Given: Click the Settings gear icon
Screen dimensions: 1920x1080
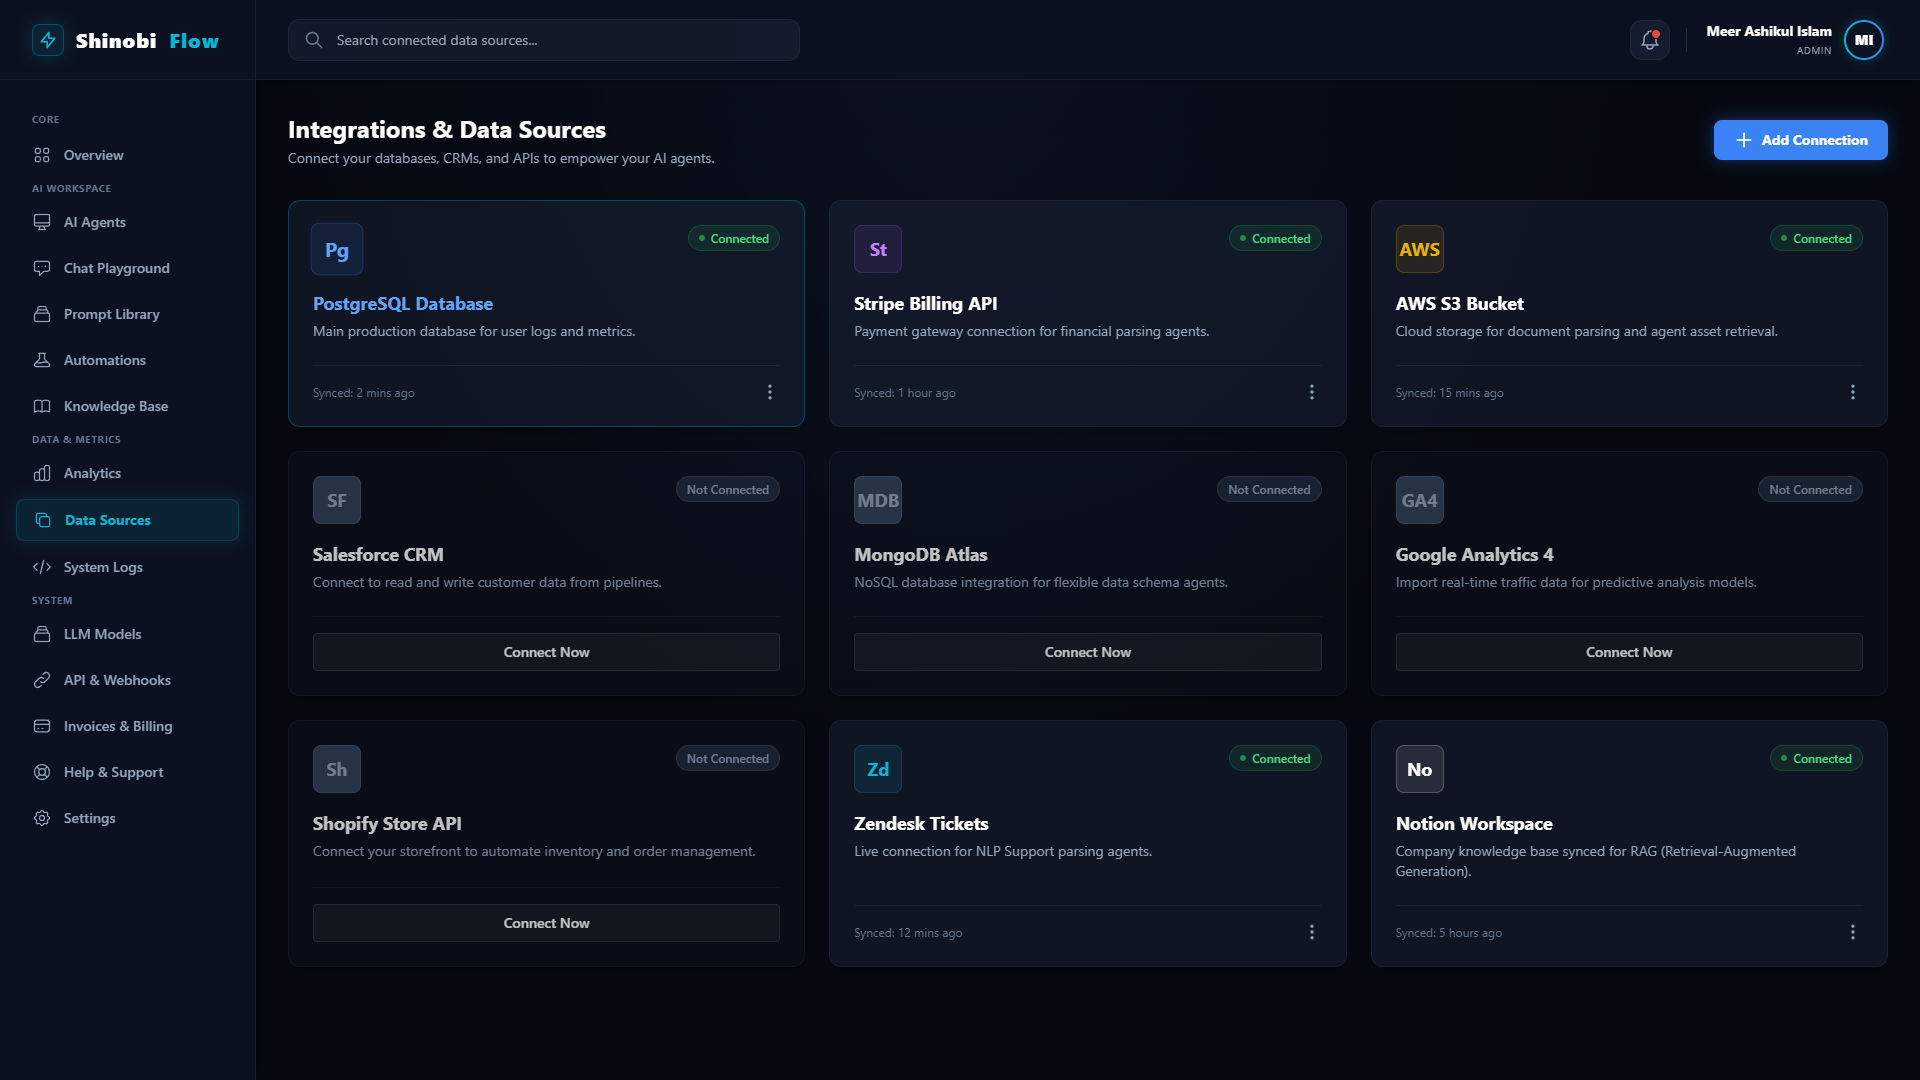Looking at the screenshot, I should (x=42, y=818).
